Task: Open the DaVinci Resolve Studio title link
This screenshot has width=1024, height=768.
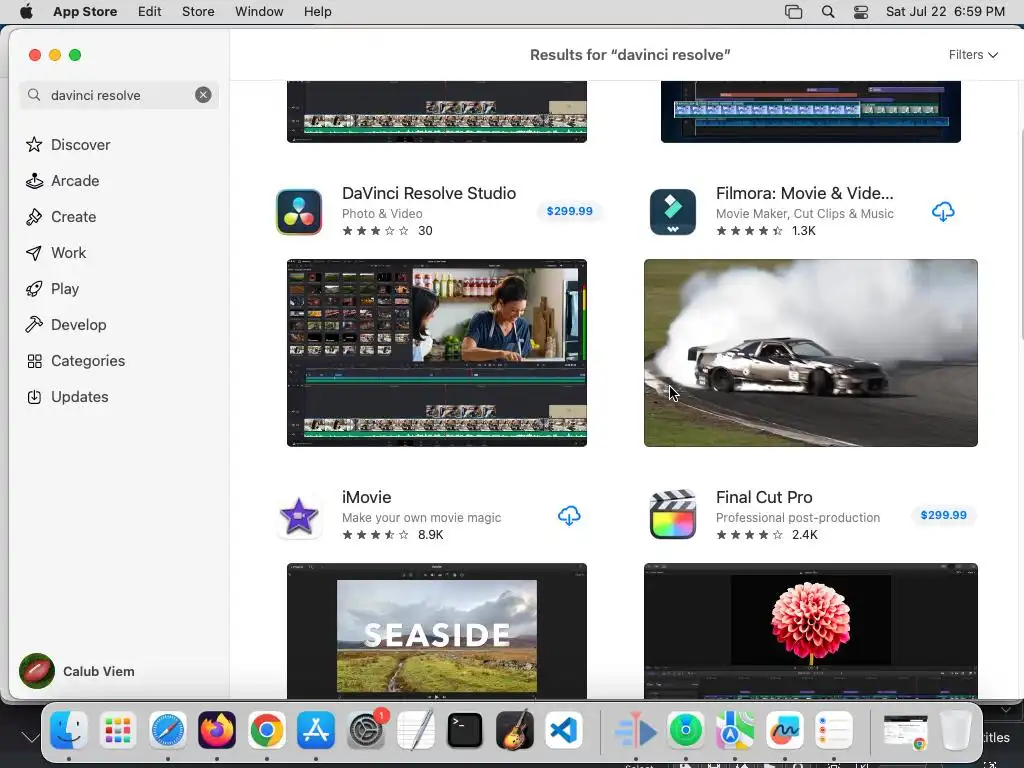Action: [x=429, y=193]
